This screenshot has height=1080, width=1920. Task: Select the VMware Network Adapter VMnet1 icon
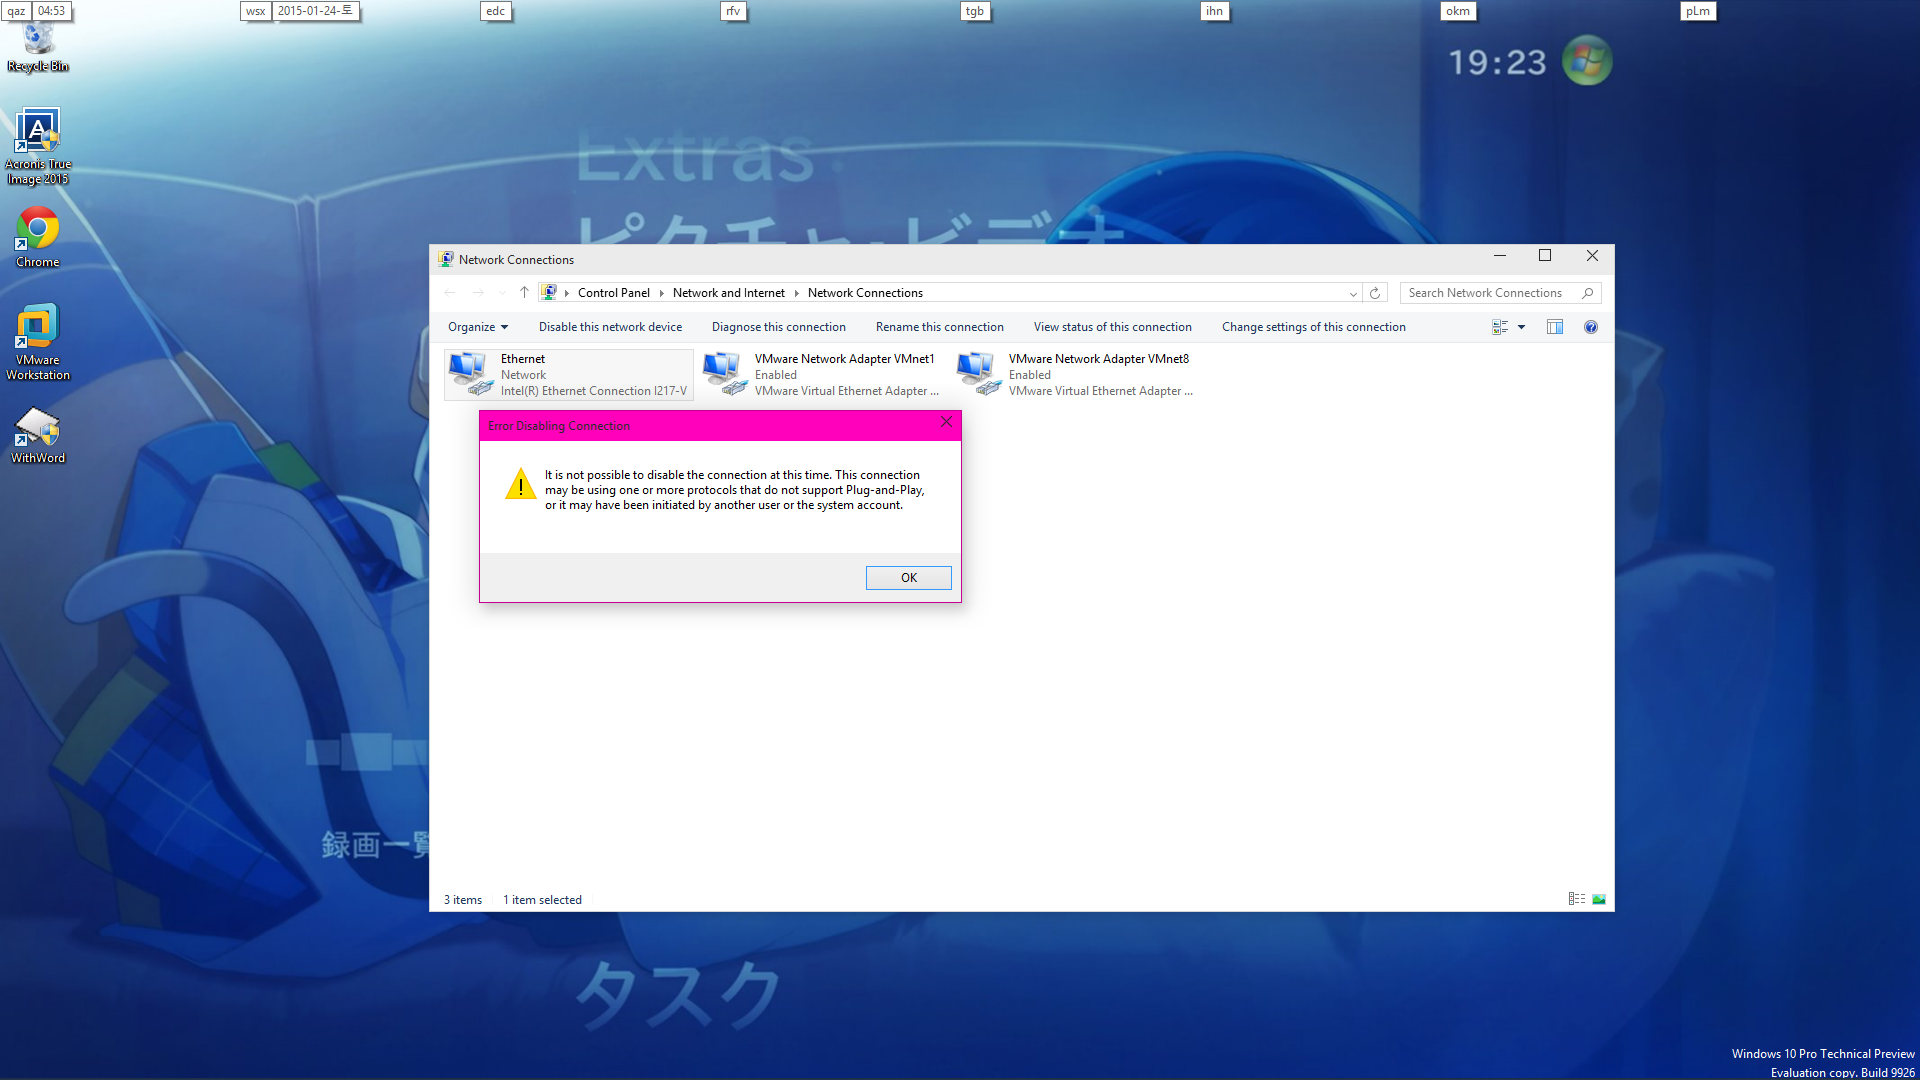coord(725,374)
